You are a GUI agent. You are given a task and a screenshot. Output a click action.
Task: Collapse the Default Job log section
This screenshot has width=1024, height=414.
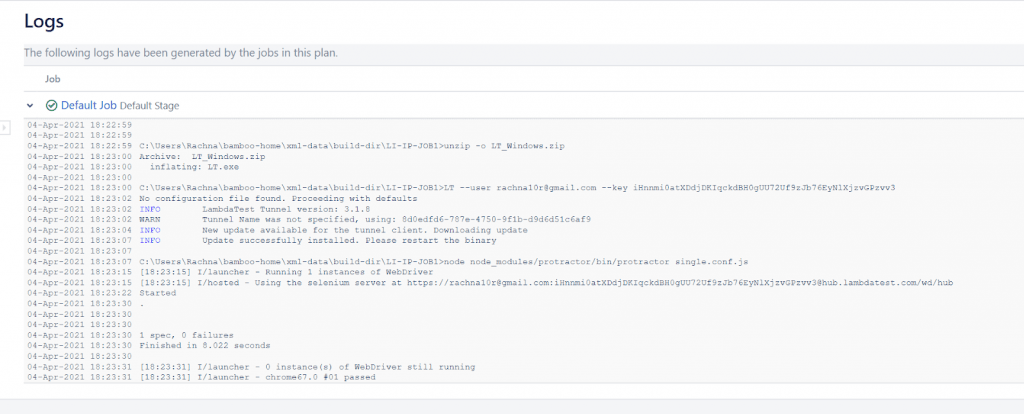pos(31,105)
